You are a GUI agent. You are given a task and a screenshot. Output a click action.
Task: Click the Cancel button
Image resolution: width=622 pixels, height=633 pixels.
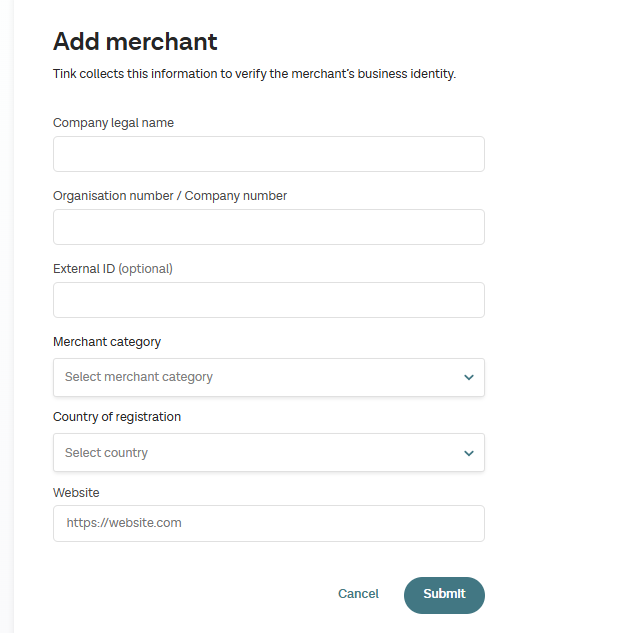pos(358,594)
